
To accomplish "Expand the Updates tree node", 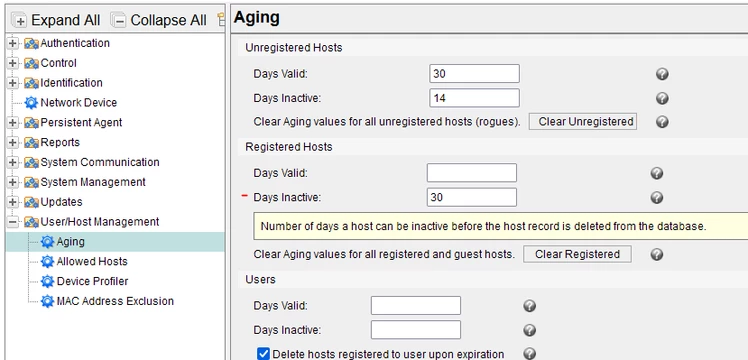I will pyautogui.click(x=13, y=202).
